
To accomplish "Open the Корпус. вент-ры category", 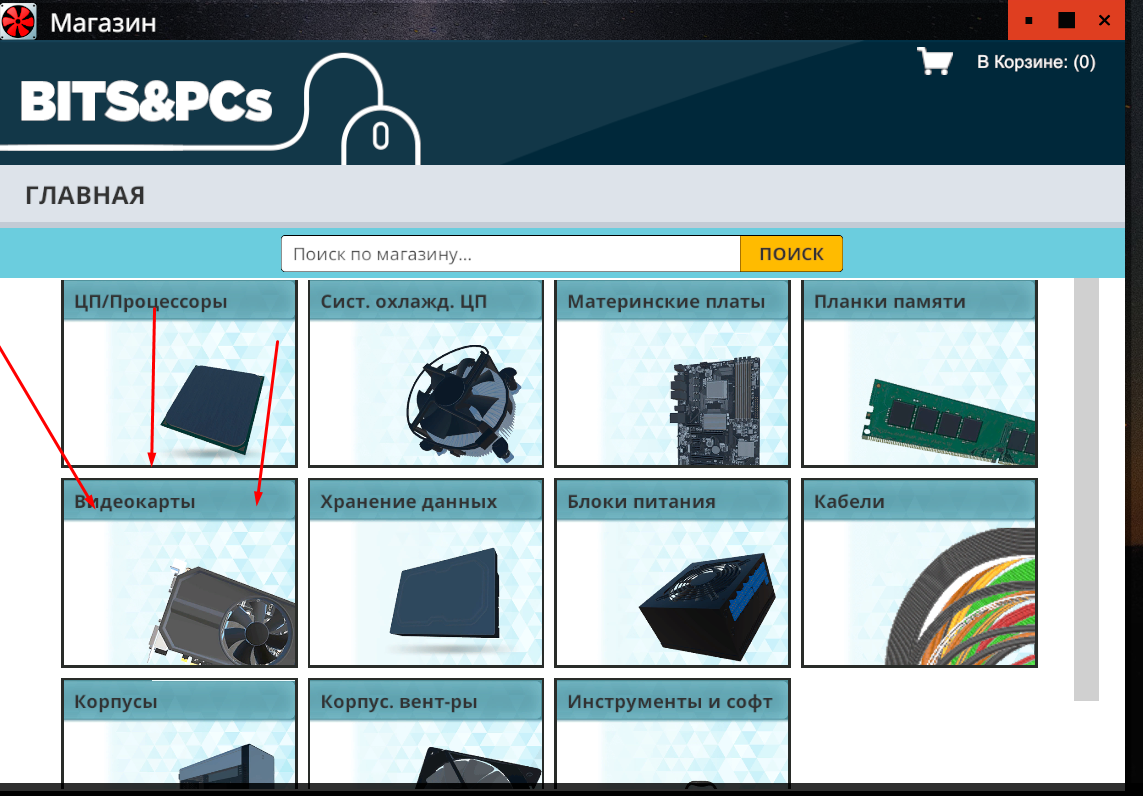I will tap(426, 733).
